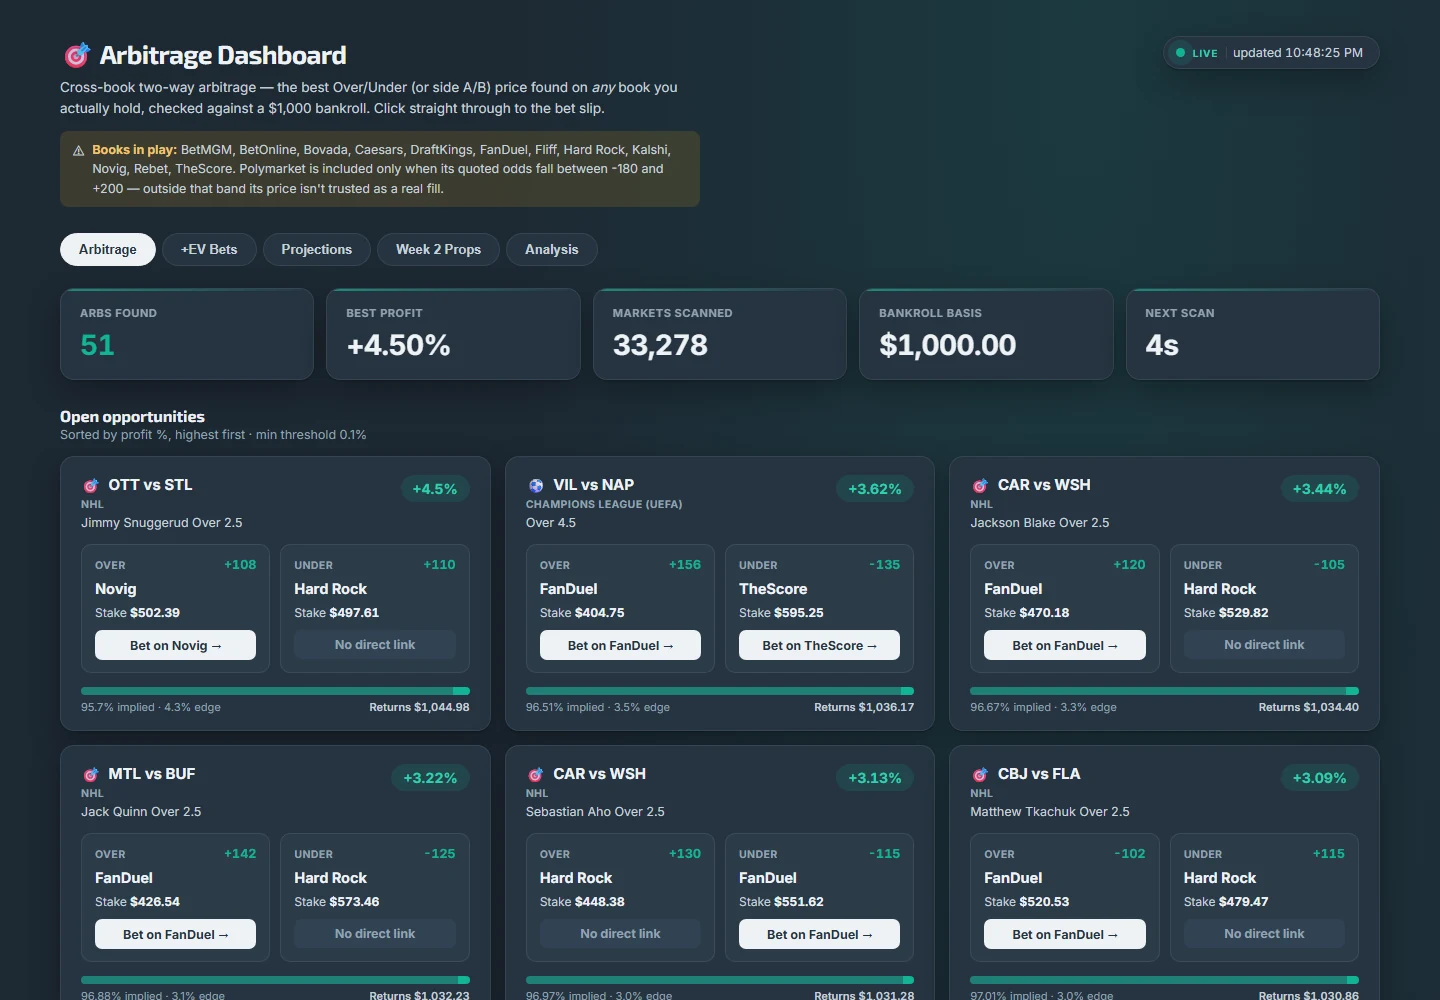
Task: Select the Week 2 Props tab
Action: click(x=438, y=249)
